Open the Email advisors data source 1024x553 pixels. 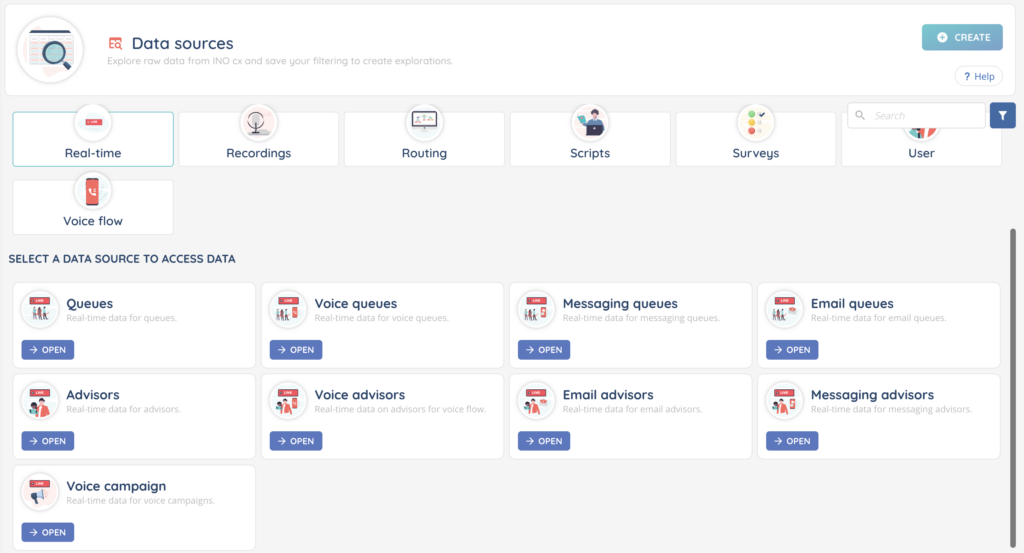tap(544, 441)
